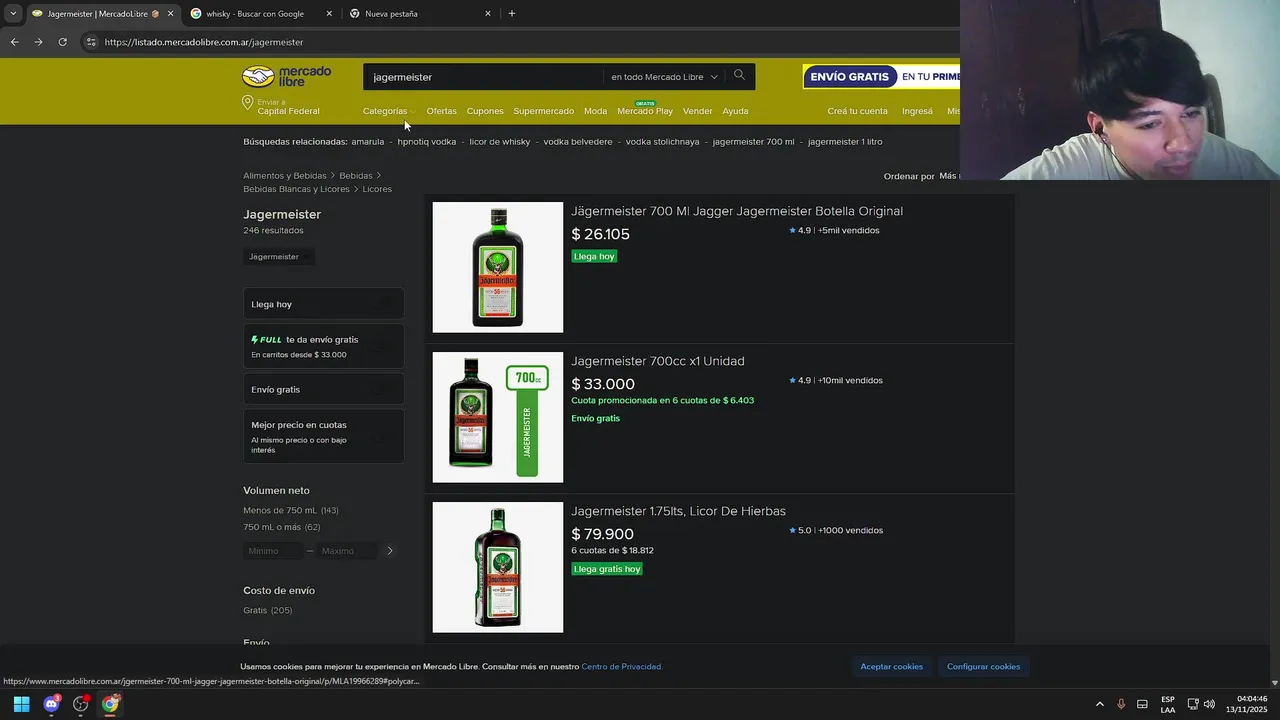Click the Envío gratis promo banner
1280x720 pixels.
881,77
